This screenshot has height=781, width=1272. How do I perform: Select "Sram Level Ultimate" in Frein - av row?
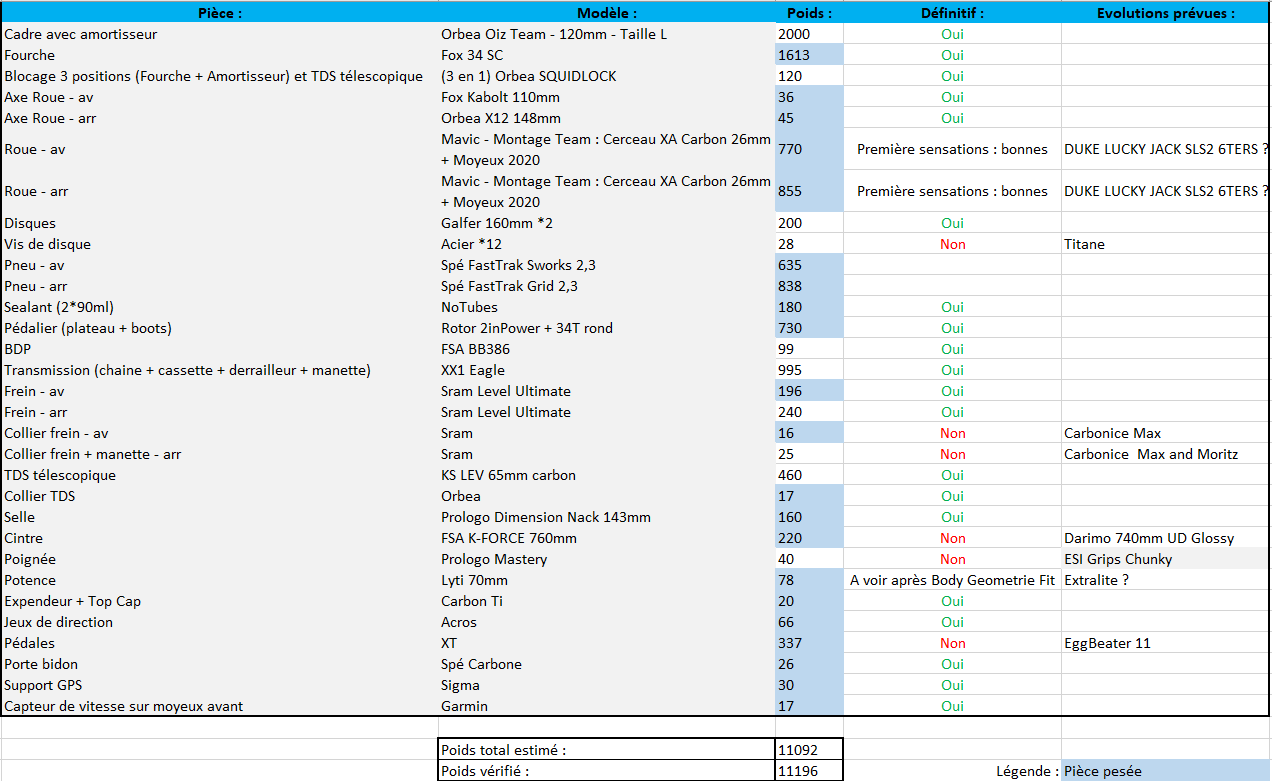[606, 391]
